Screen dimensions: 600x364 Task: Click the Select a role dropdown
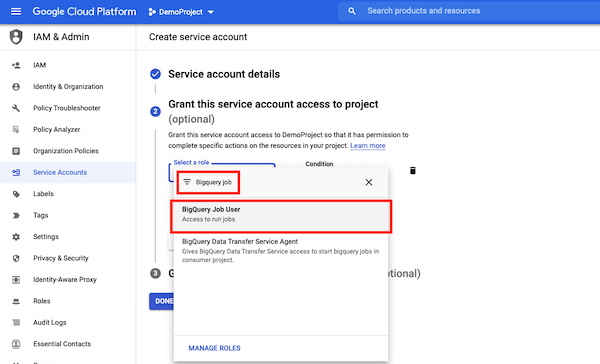pos(222,172)
